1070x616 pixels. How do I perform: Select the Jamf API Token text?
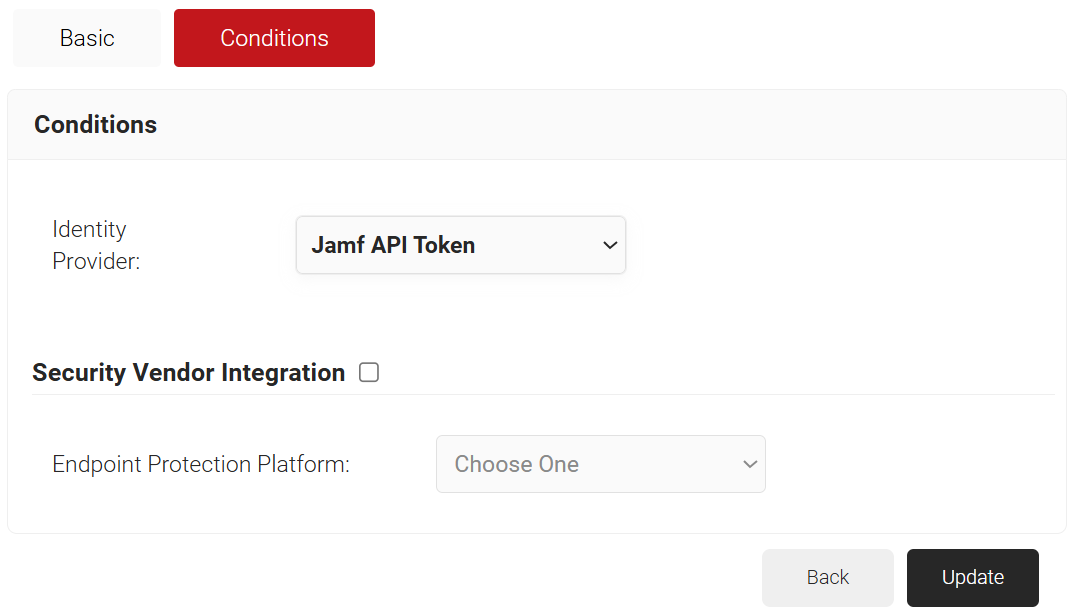pyautogui.click(x=393, y=245)
